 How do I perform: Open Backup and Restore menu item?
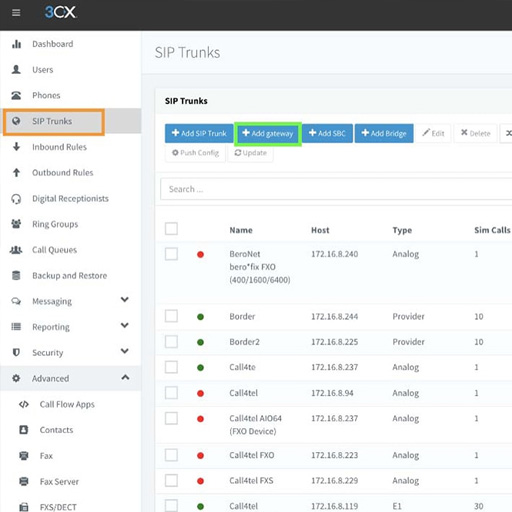70,276
